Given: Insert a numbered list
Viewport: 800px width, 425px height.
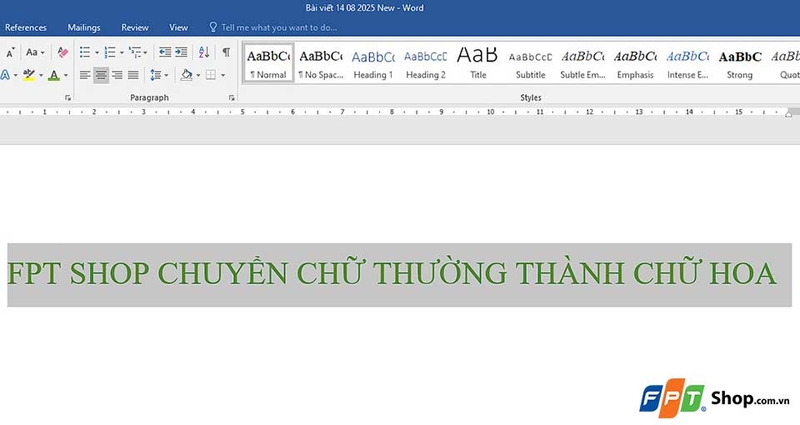Looking at the screenshot, I should [x=110, y=52].
